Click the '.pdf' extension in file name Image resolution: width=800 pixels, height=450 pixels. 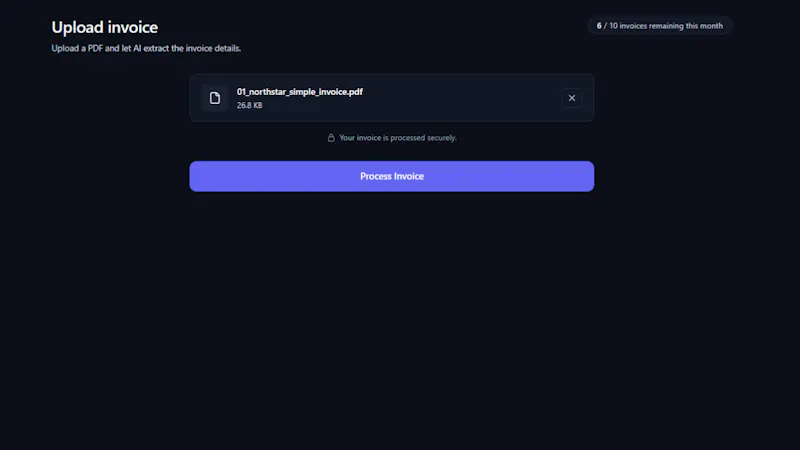coord(356,92)
